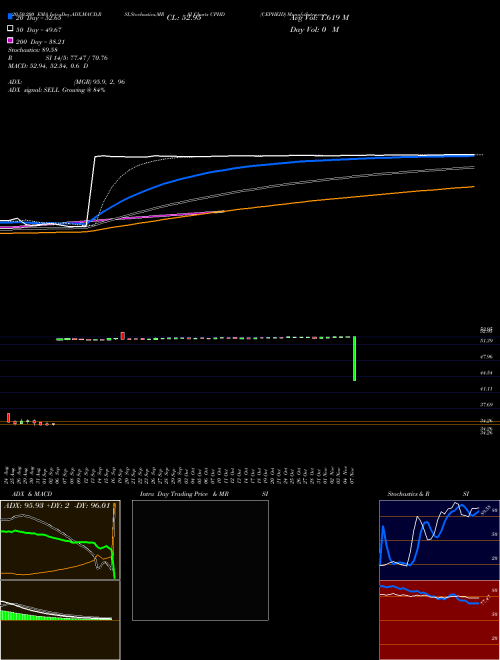The height and width of the screenshot is (660, 500).
Task: Click the 'Avg Vol: 1.619 M' text
Action: [x=319, y=18]
